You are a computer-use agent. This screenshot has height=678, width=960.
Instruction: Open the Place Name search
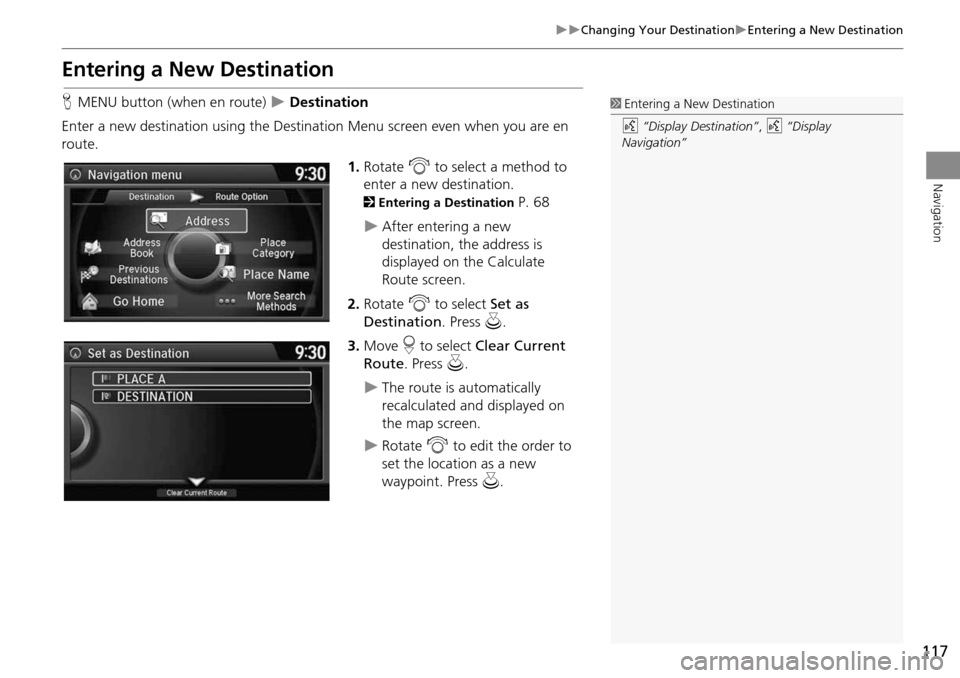coord(276,275)
